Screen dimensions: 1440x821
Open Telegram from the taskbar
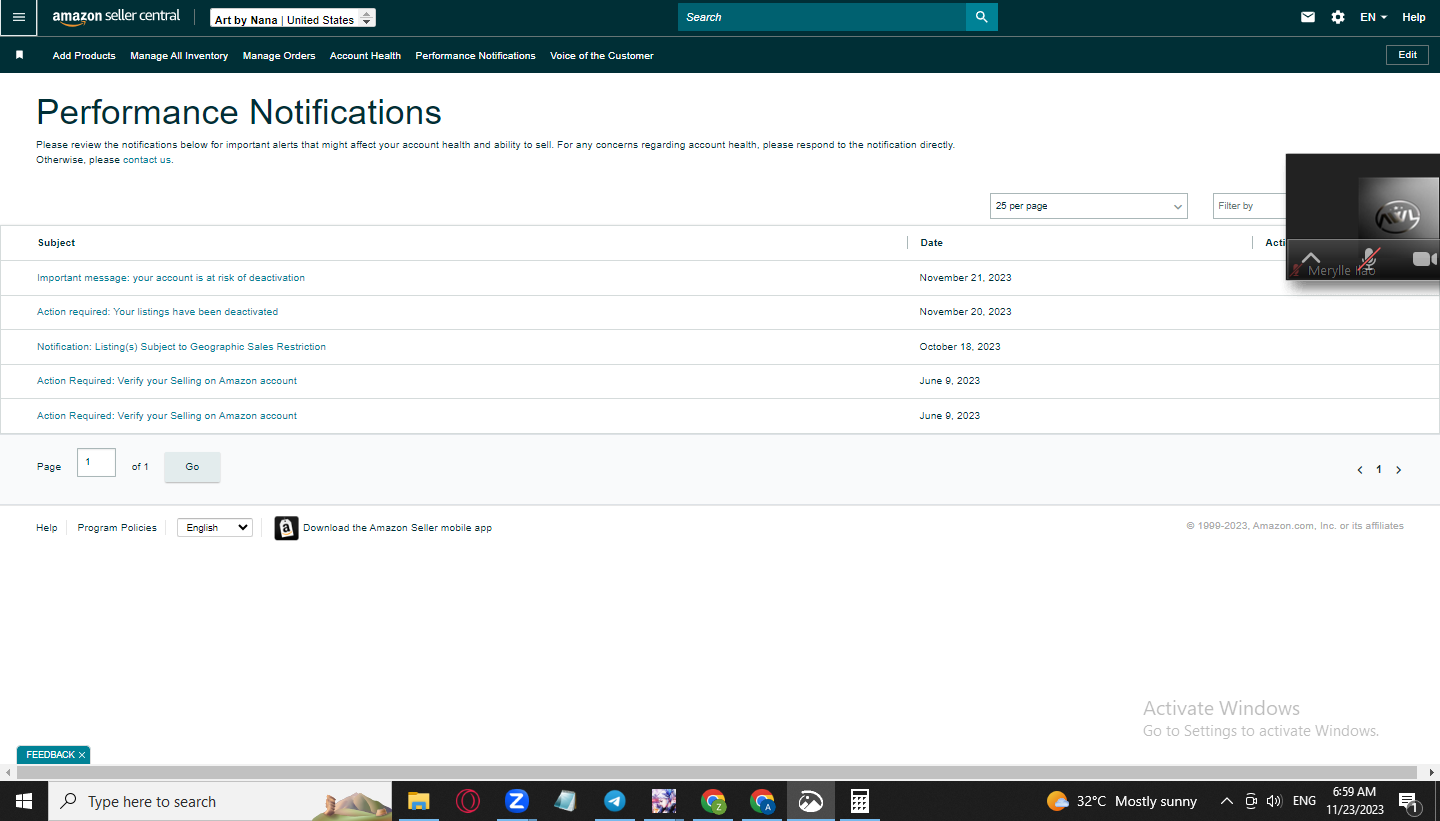pyautogui.click(x=614, y=801)
